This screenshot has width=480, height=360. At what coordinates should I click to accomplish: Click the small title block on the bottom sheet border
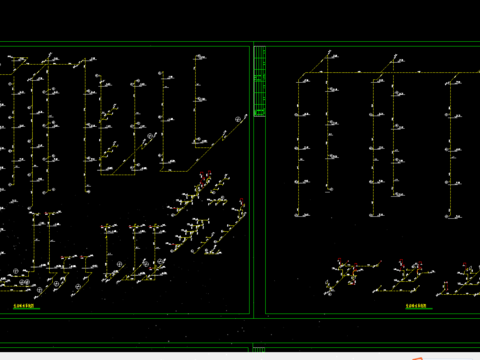point(259,349)
